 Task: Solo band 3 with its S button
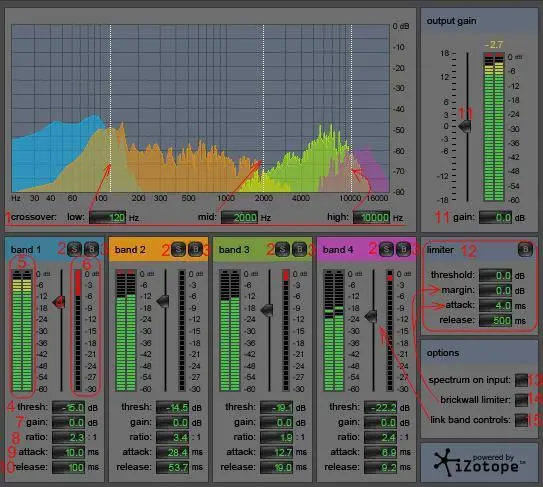pyautogui.click(x=282, y=249)
